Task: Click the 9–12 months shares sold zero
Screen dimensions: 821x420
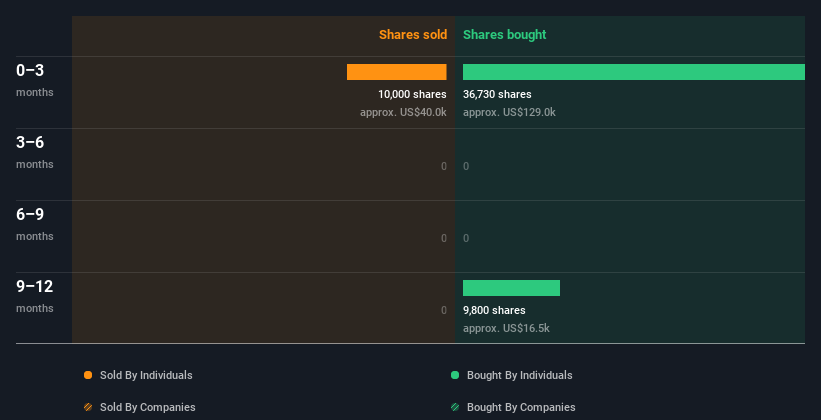Action: [444, 311]
